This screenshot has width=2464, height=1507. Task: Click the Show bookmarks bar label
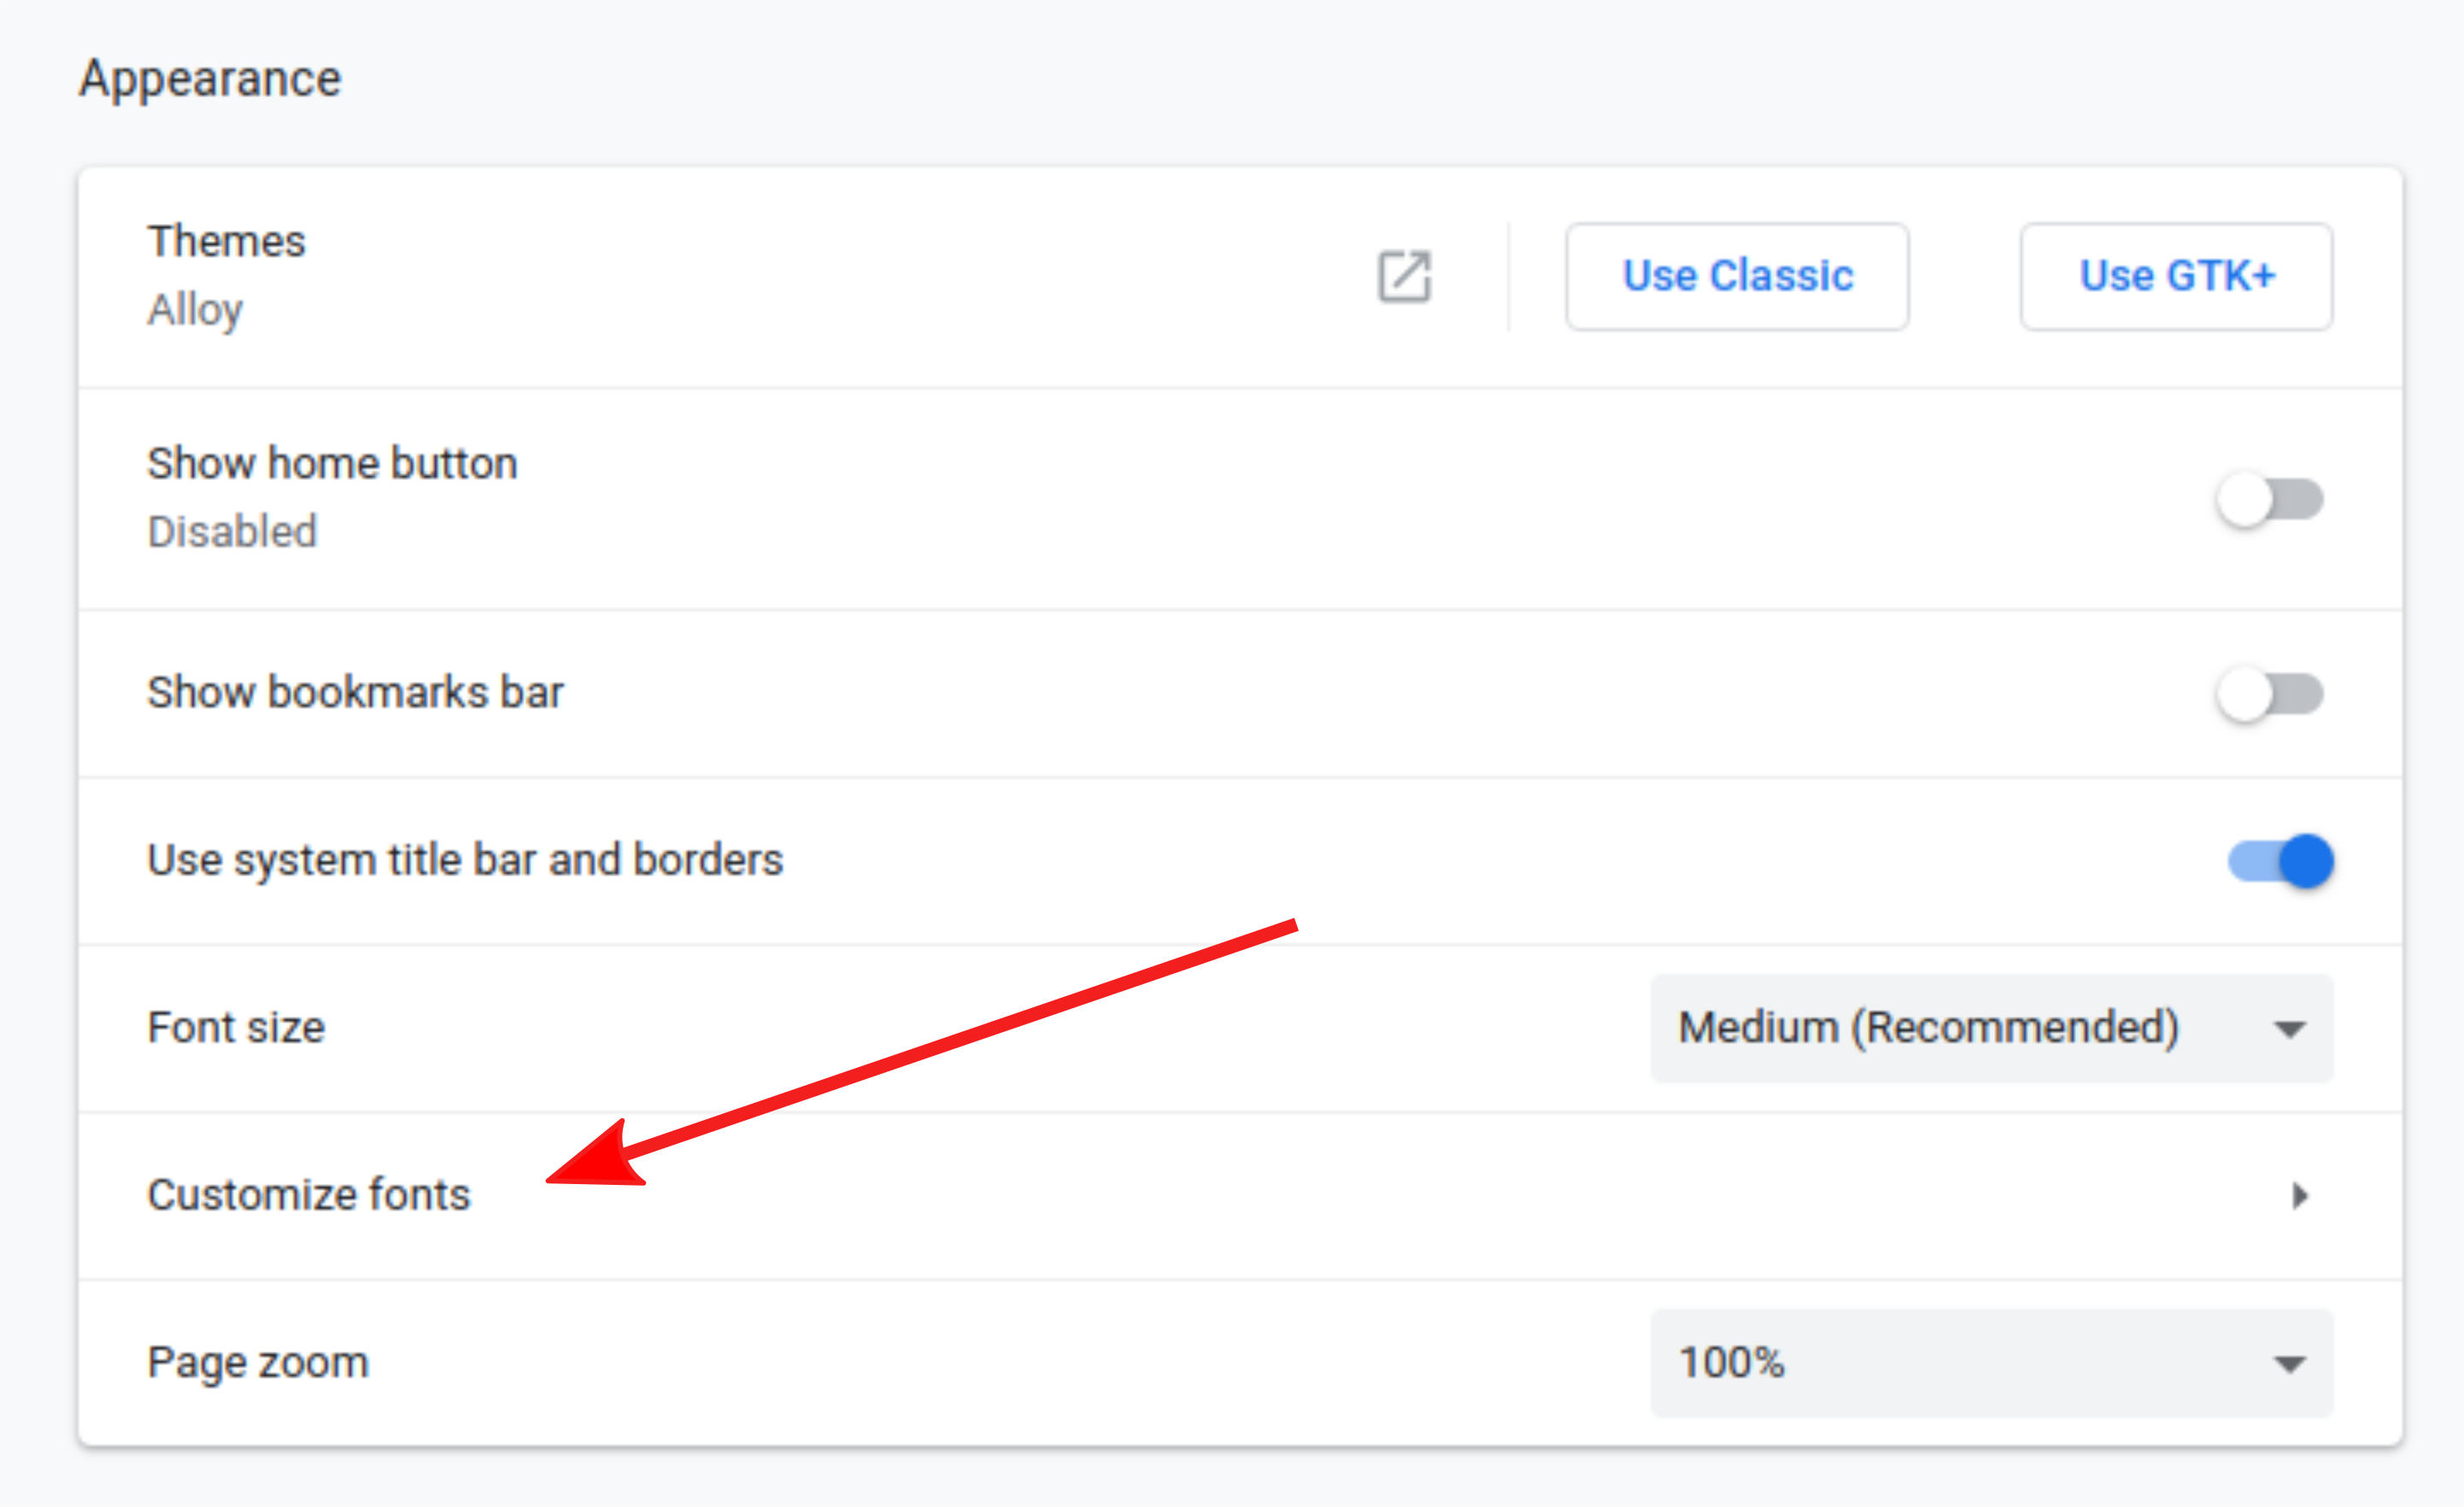coord(355,693)
